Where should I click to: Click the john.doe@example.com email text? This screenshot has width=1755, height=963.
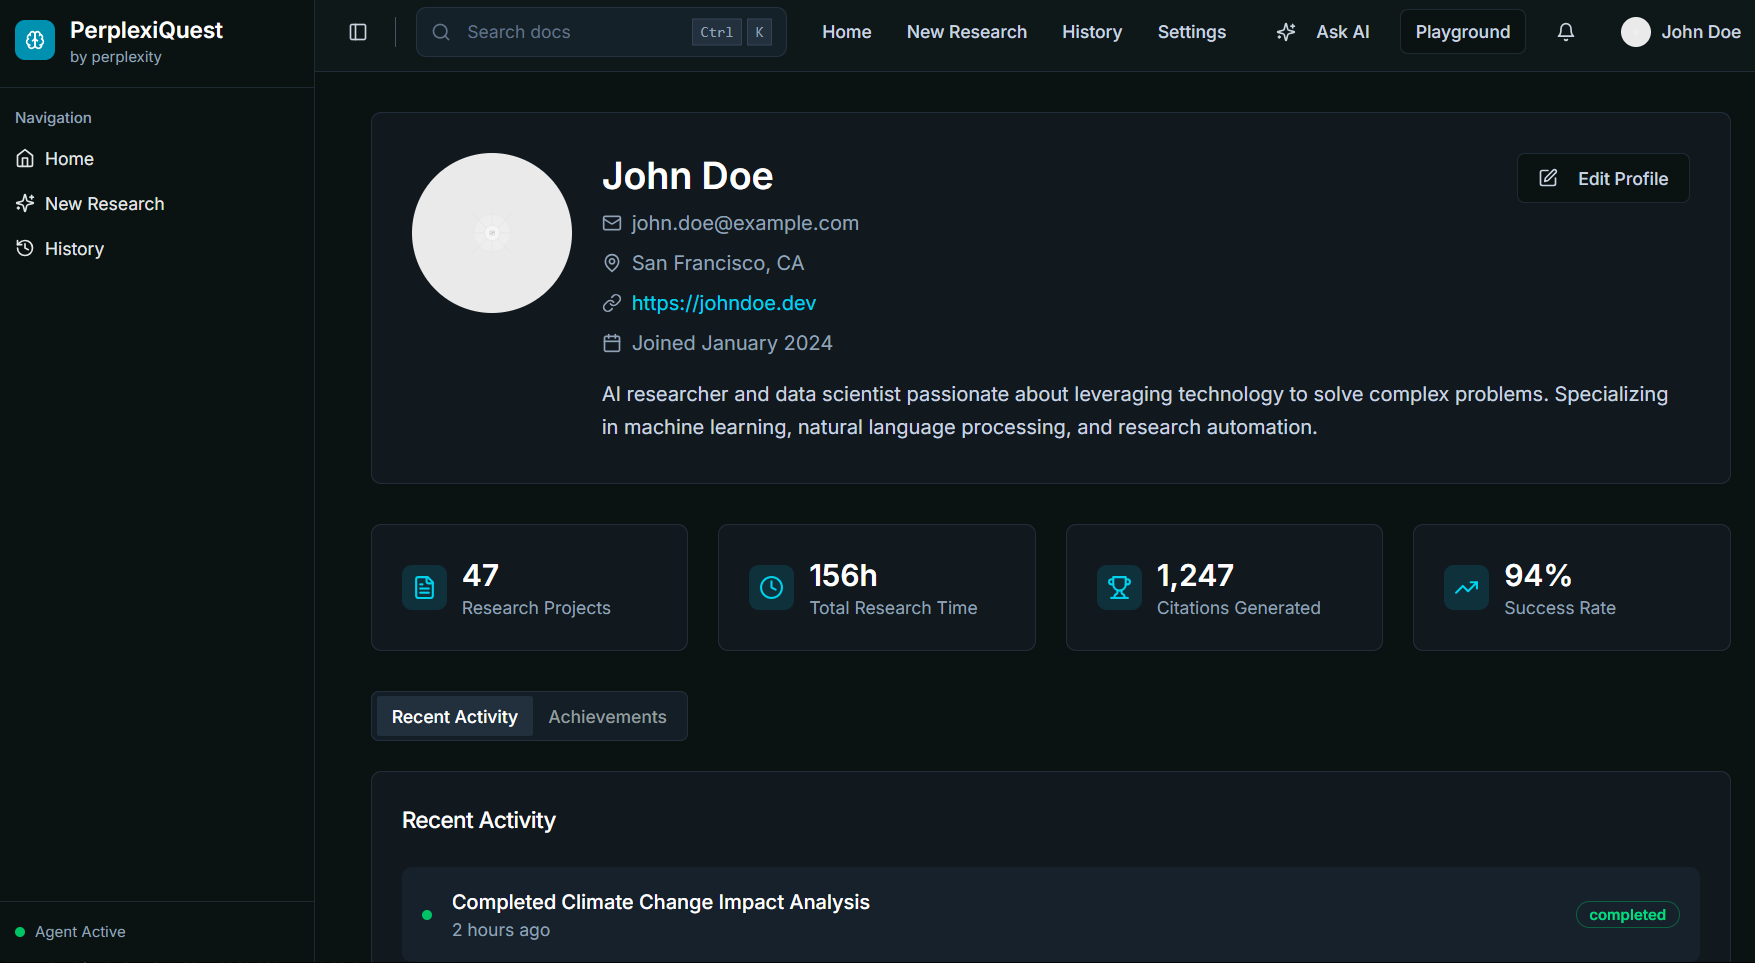click(x=745, y=223)
